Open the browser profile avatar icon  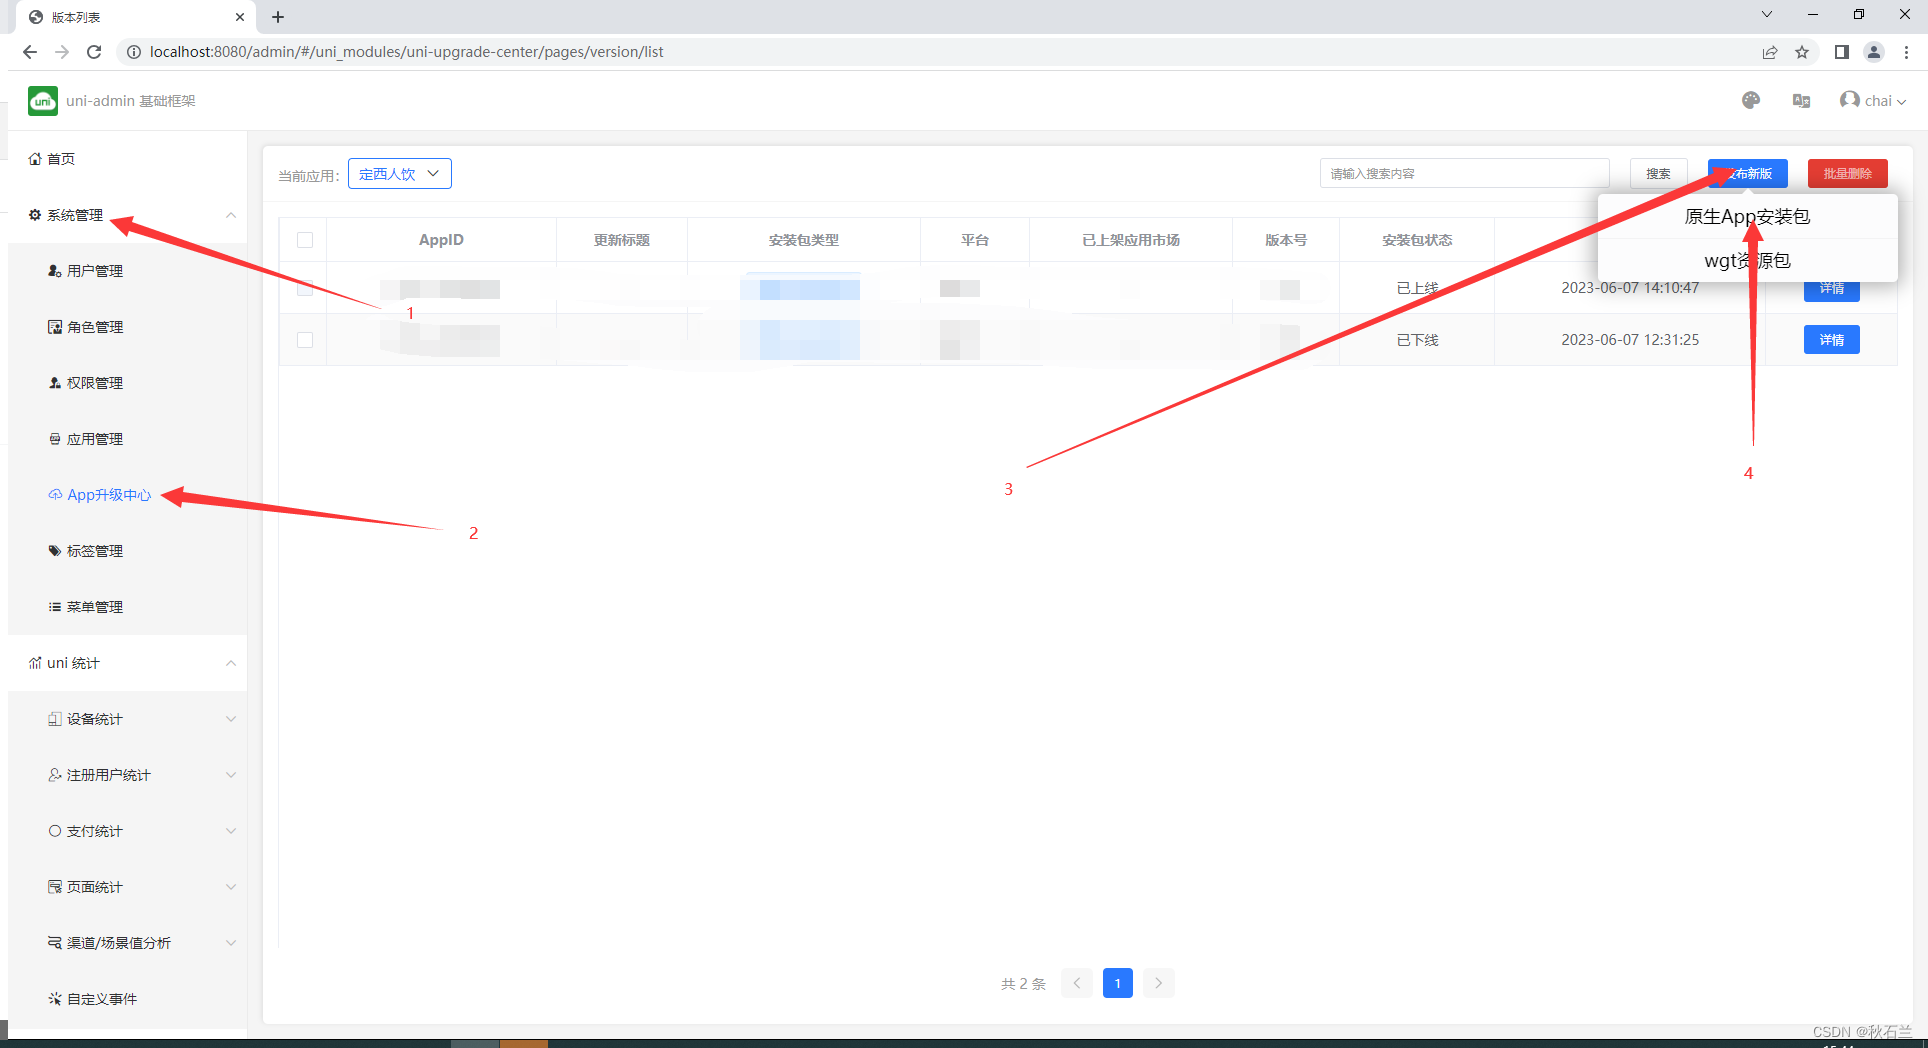click(x=1874, y=52)
